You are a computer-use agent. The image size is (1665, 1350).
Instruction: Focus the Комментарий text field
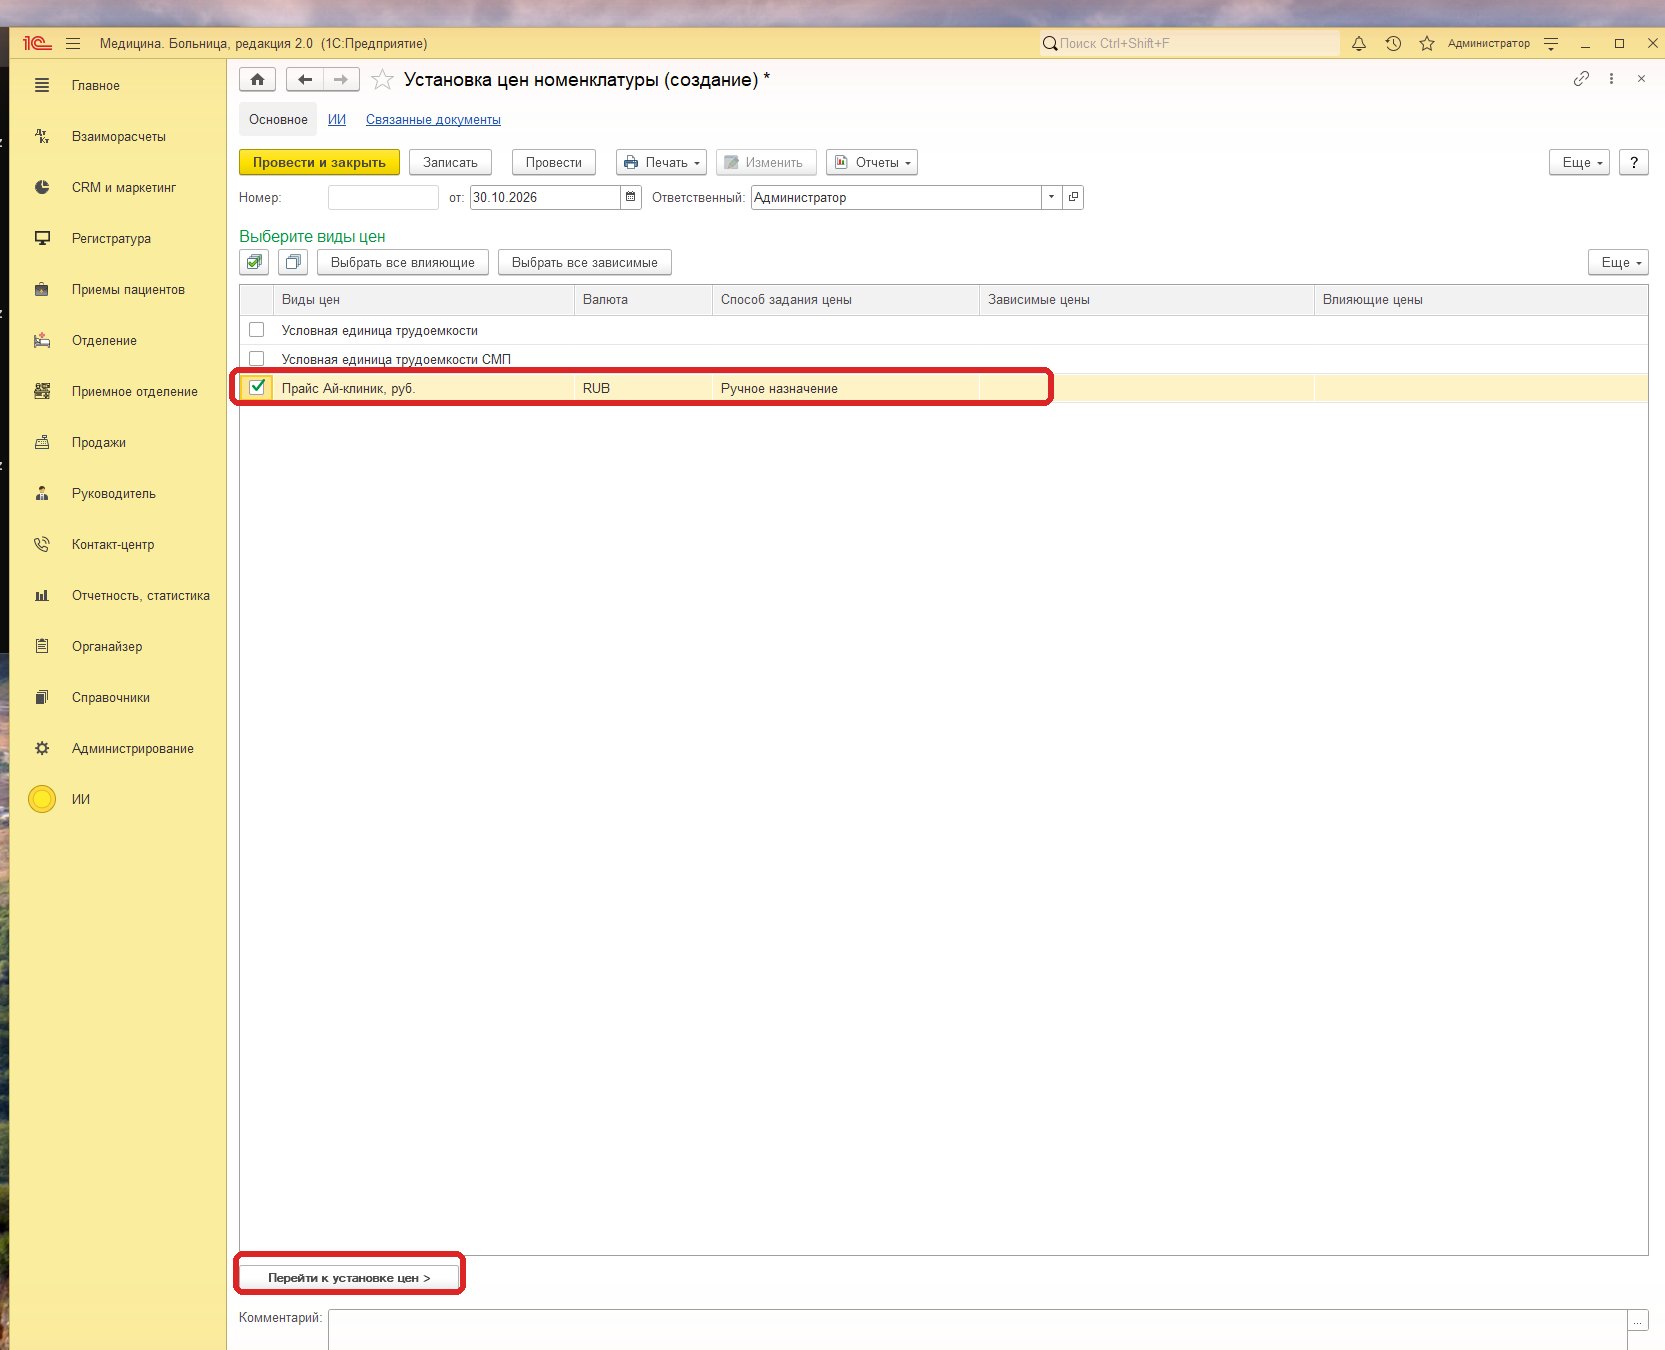pyautogui.click(x=978, y=1329)
